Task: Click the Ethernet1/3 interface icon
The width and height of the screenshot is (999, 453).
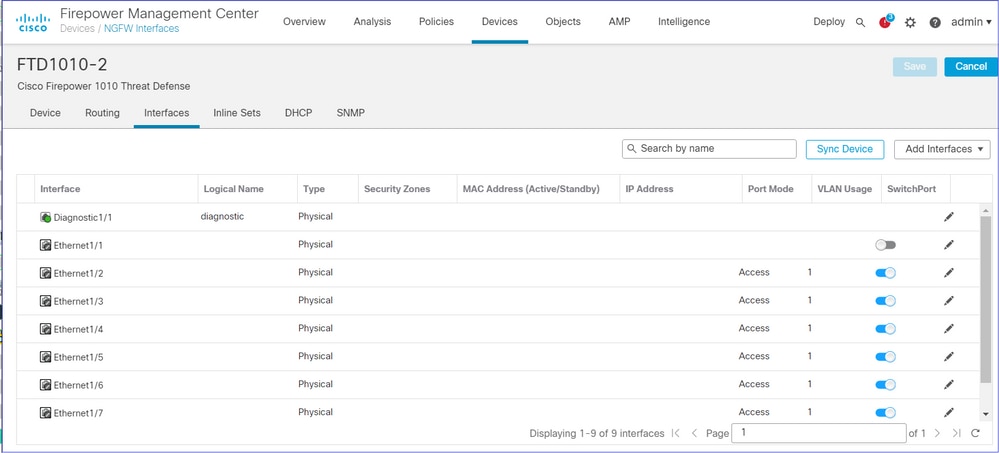Action: [x=45, y=301]
